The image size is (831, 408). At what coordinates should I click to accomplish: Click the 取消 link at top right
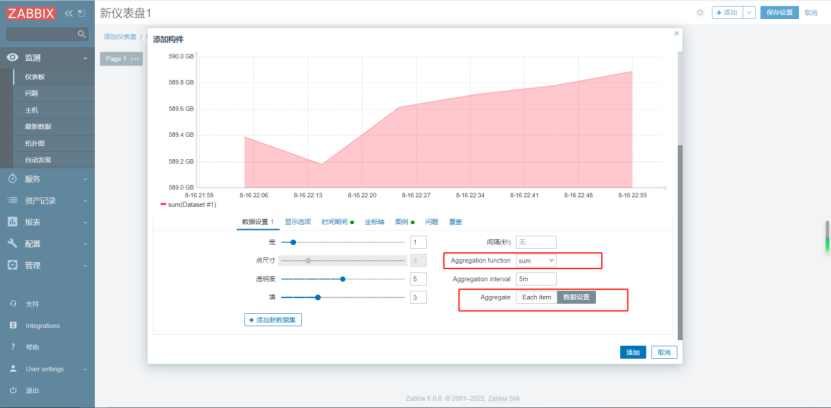(x=811, y=13)
